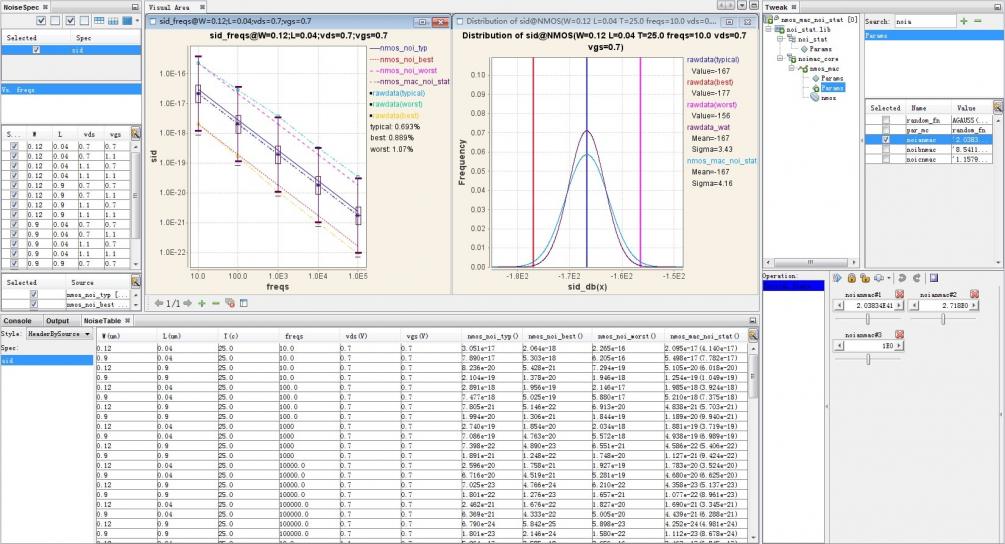Click the Params entry in search results
Screen dimensions: 1005x544
coord(933,36)
